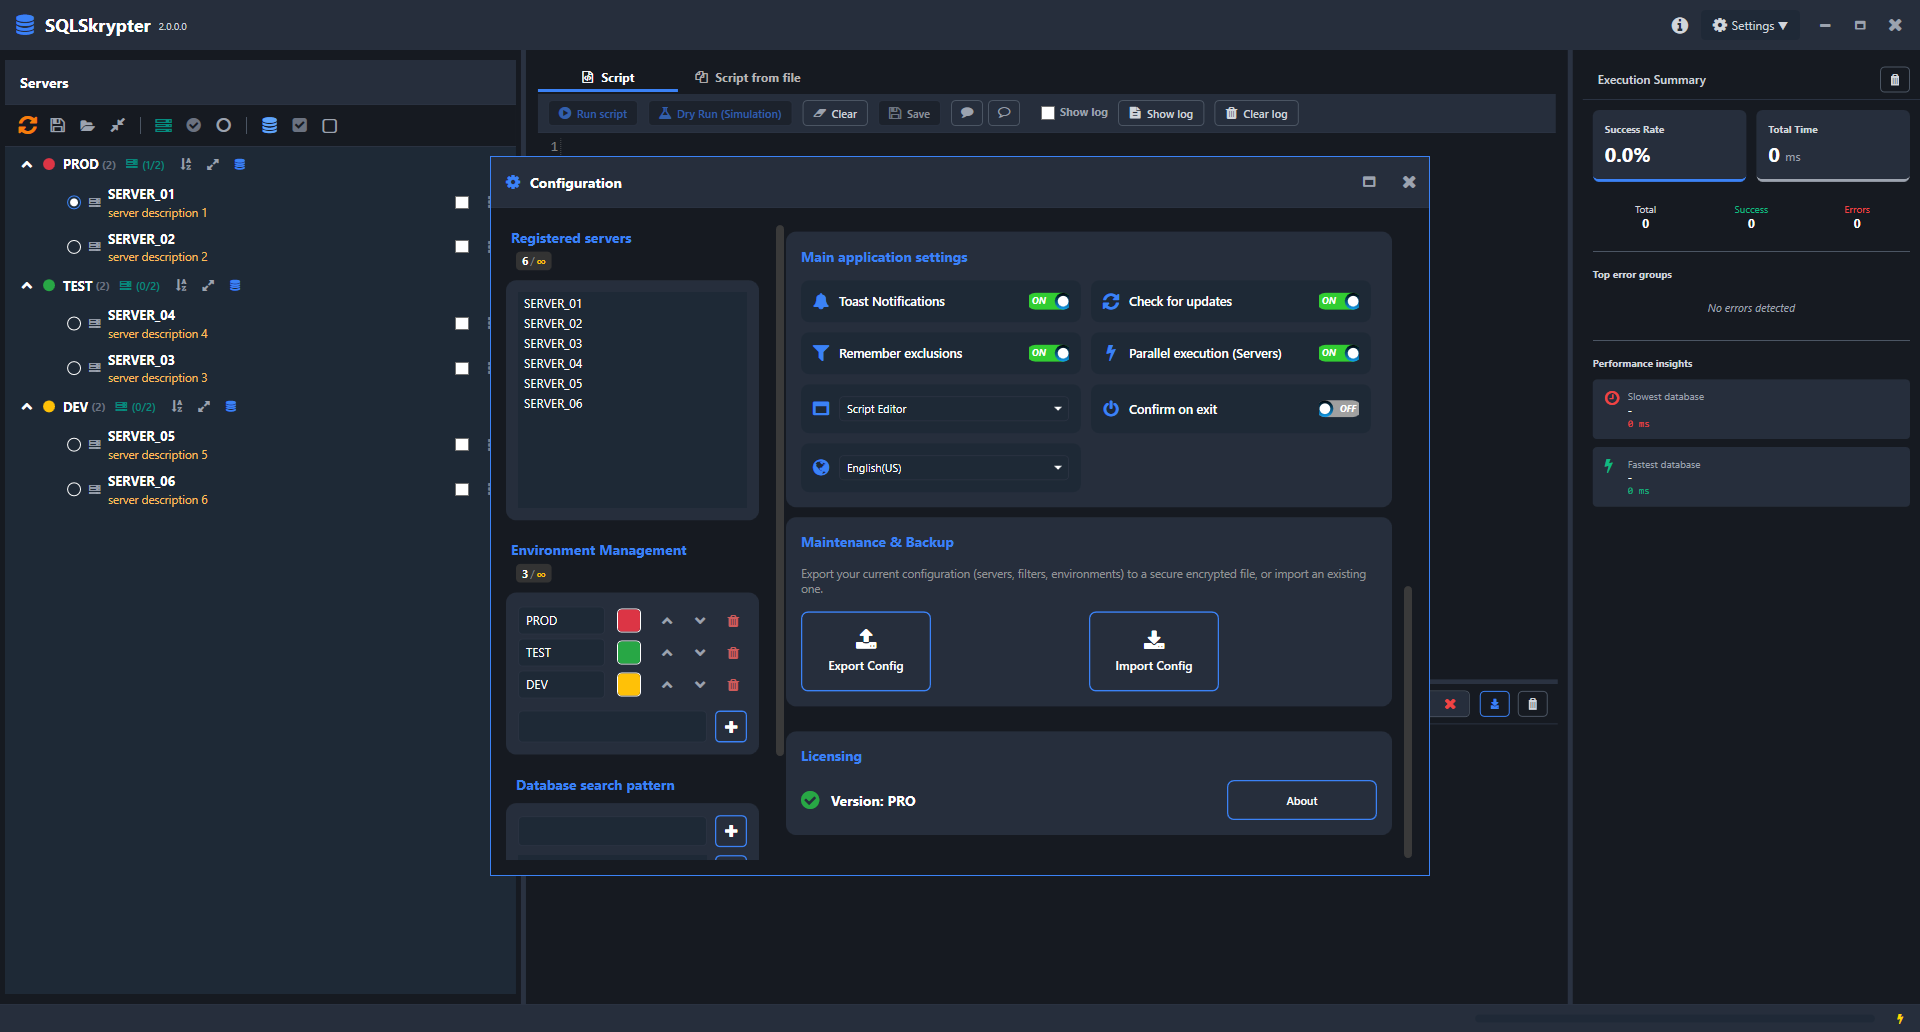The width and height of the screenshot is (1920, 1032).
Task: Check the Show log checkbox
Action: pyautogui.click(x=1048, y=113)
